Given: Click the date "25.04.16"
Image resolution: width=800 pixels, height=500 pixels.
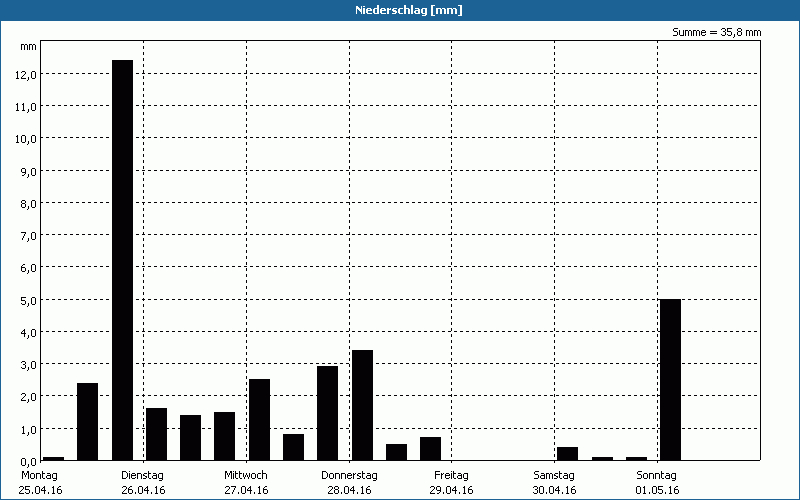Looking at the screenshot, I should tap(40, 490).
